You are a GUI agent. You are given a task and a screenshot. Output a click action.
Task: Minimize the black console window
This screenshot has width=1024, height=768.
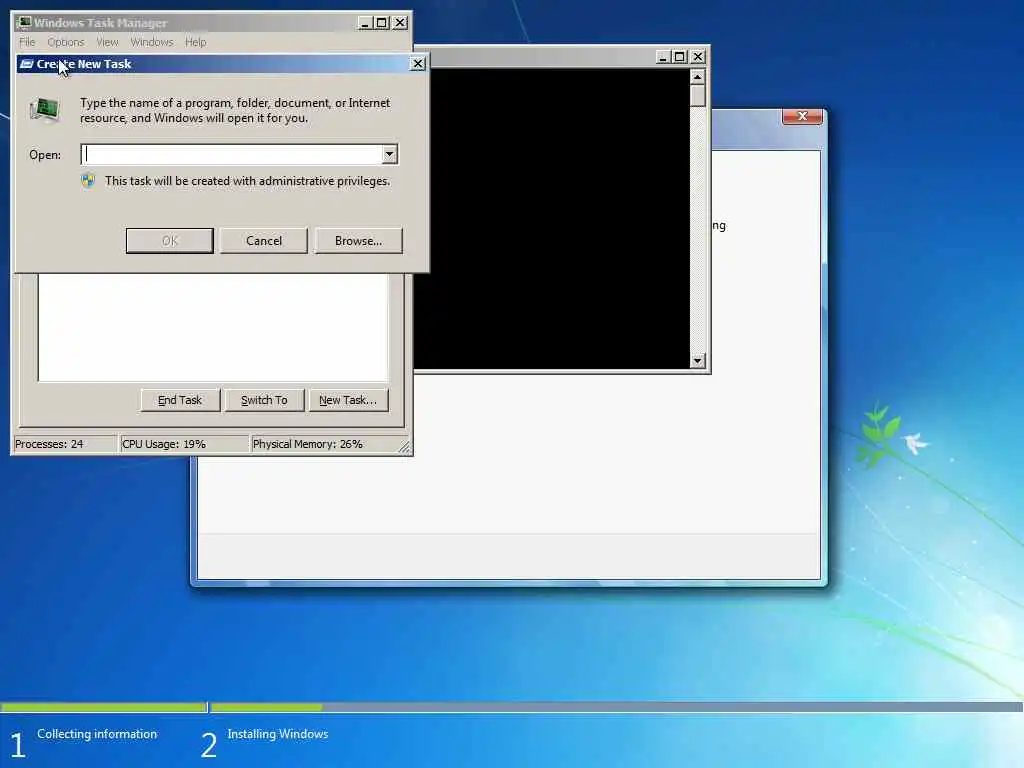click(662, 57)
